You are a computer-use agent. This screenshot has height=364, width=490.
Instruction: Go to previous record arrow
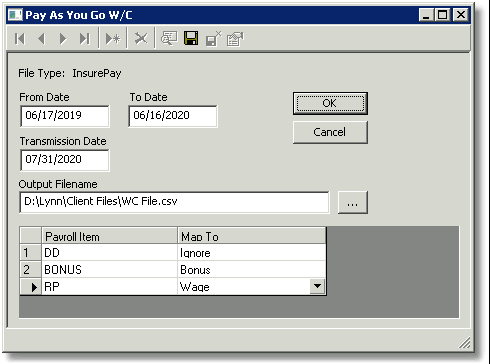pyautogui.click(x=41, y=39)
